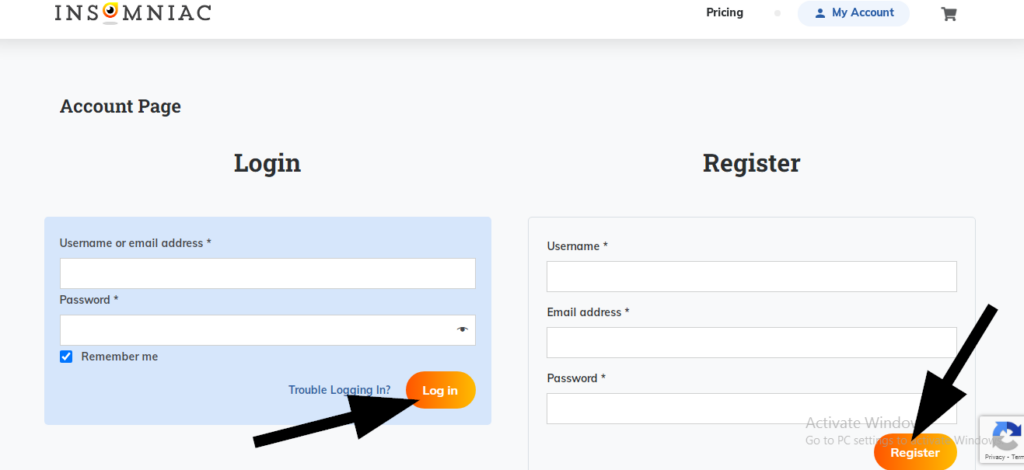Click the Remember me label
This screenshot has height=470, width=1024.
(120, 356)
